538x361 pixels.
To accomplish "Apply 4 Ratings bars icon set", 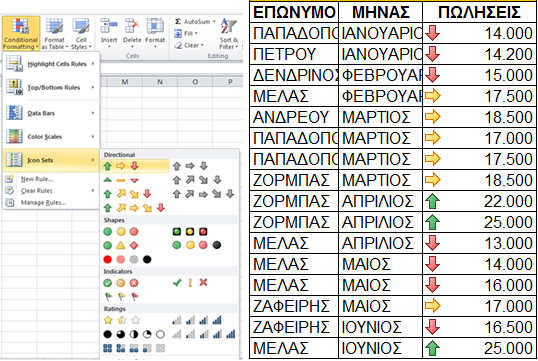I will coord(197,321).
